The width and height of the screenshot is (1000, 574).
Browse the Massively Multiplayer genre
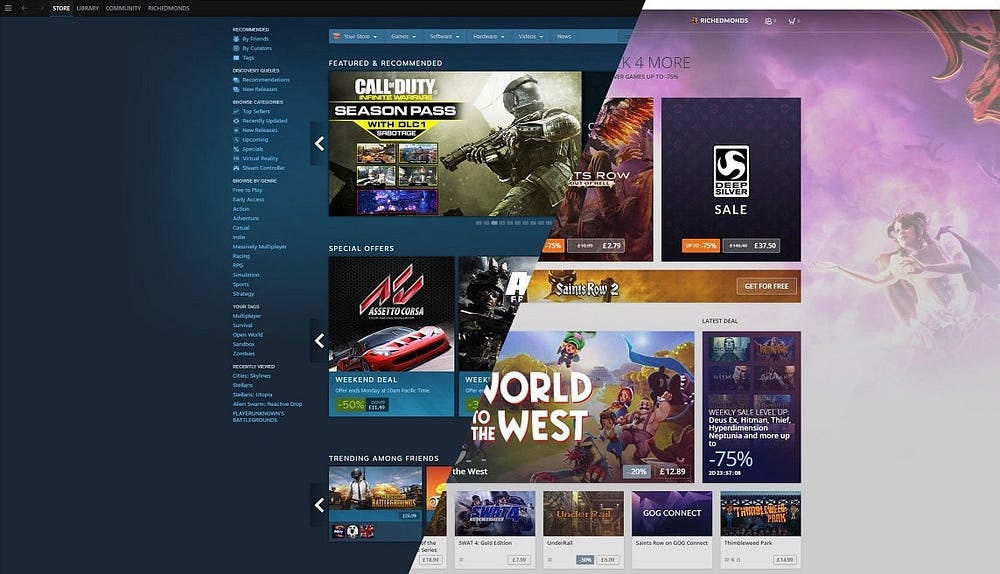(260, 247)
